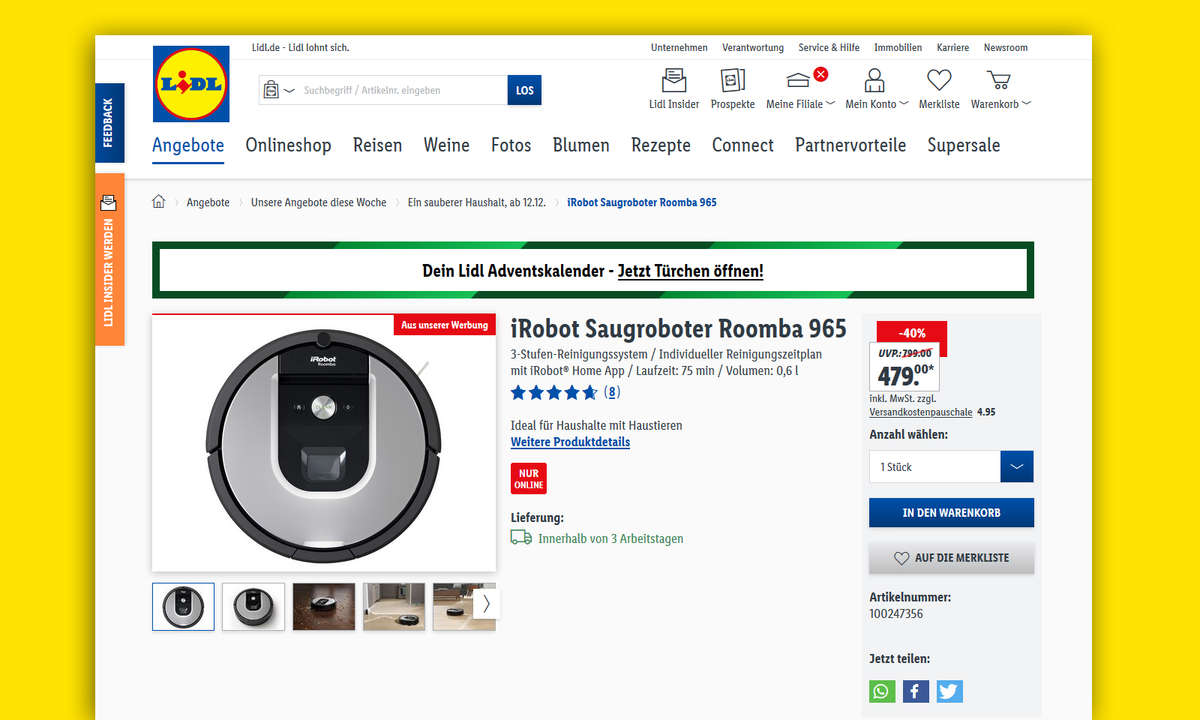Open the Rezepte menu
This screenshot has width=1200, height=720.
pos(661,145)
